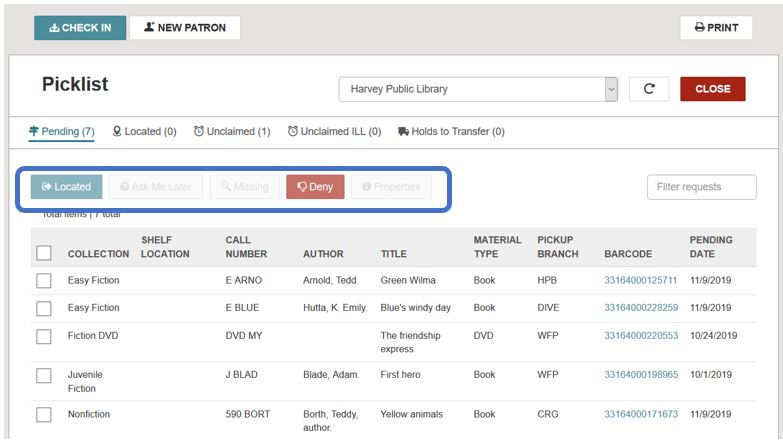Sort by the Pickup Branch column header
783x445 pixels.
[x=558, y=247]
